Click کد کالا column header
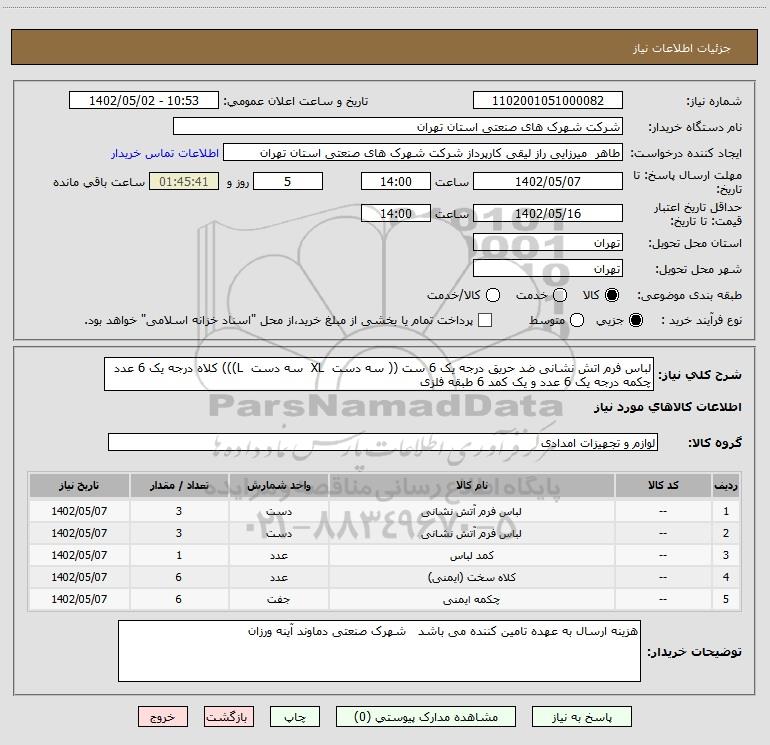 coord(663,485)
